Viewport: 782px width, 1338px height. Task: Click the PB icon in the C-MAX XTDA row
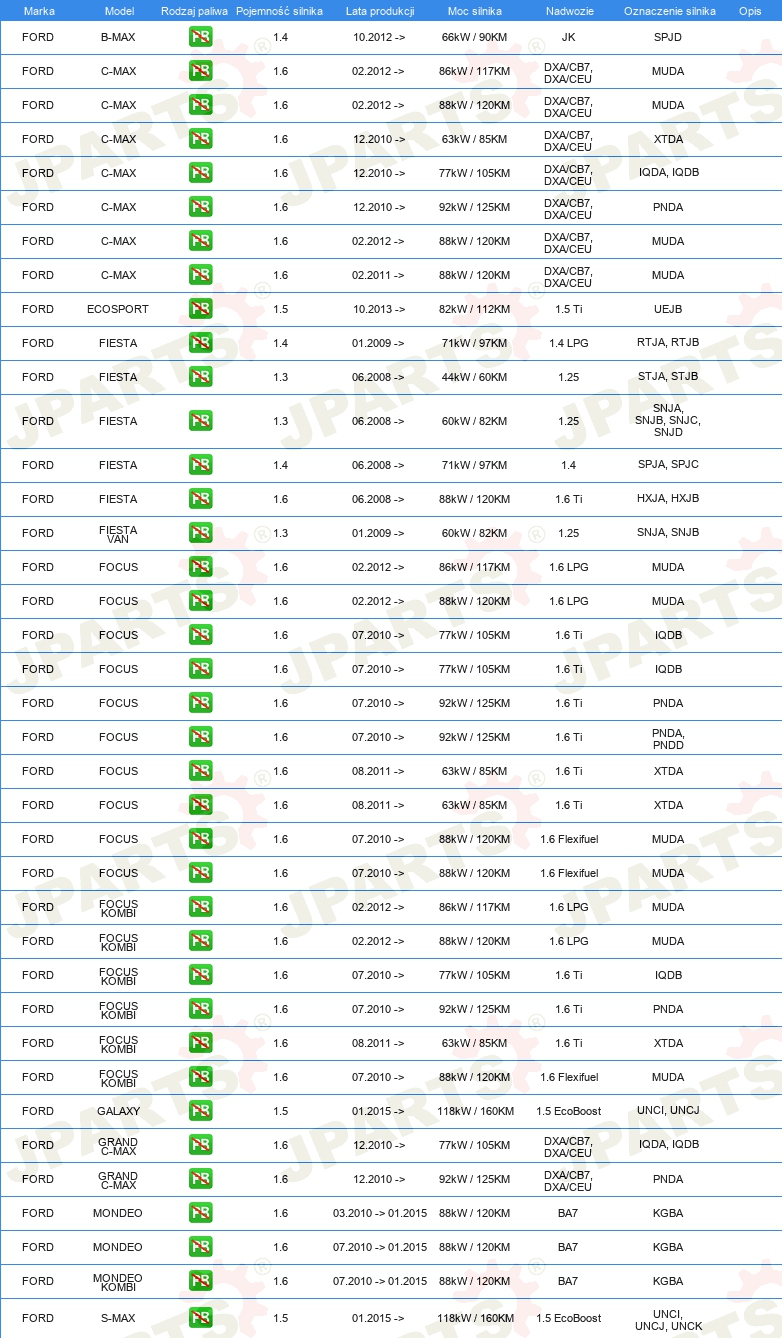[x=201, y=139]
